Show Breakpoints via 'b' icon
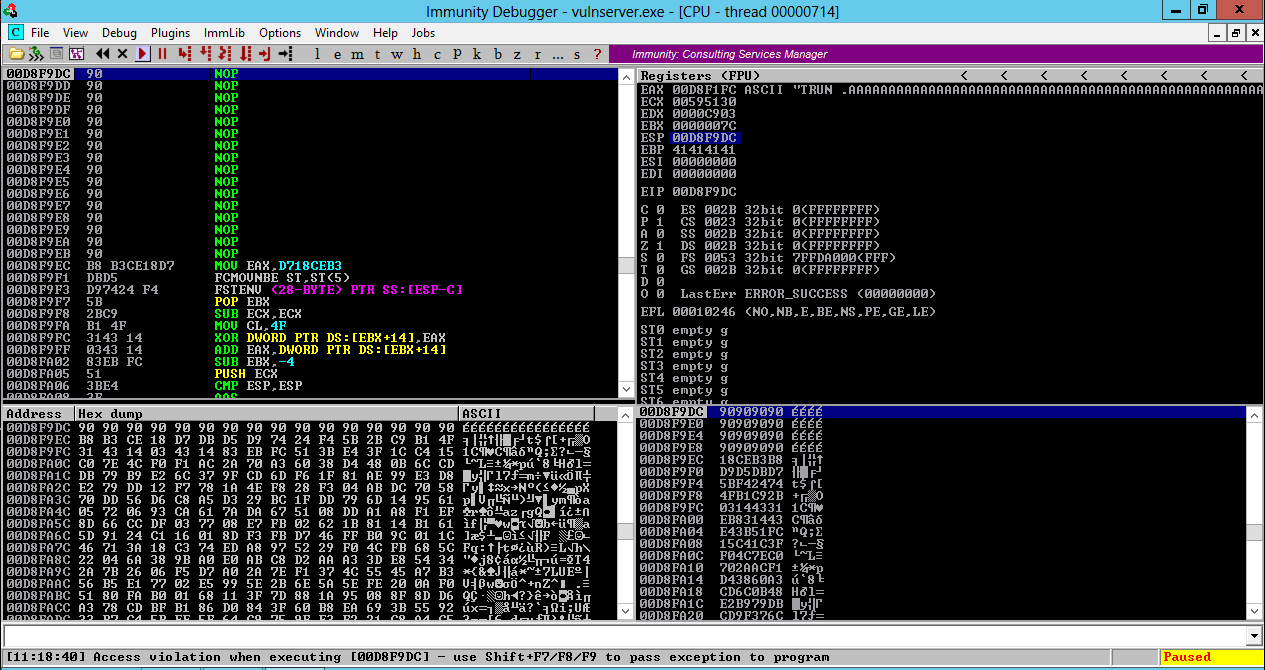The width and height of the screenshot is (1265, 670). [498, 53]
